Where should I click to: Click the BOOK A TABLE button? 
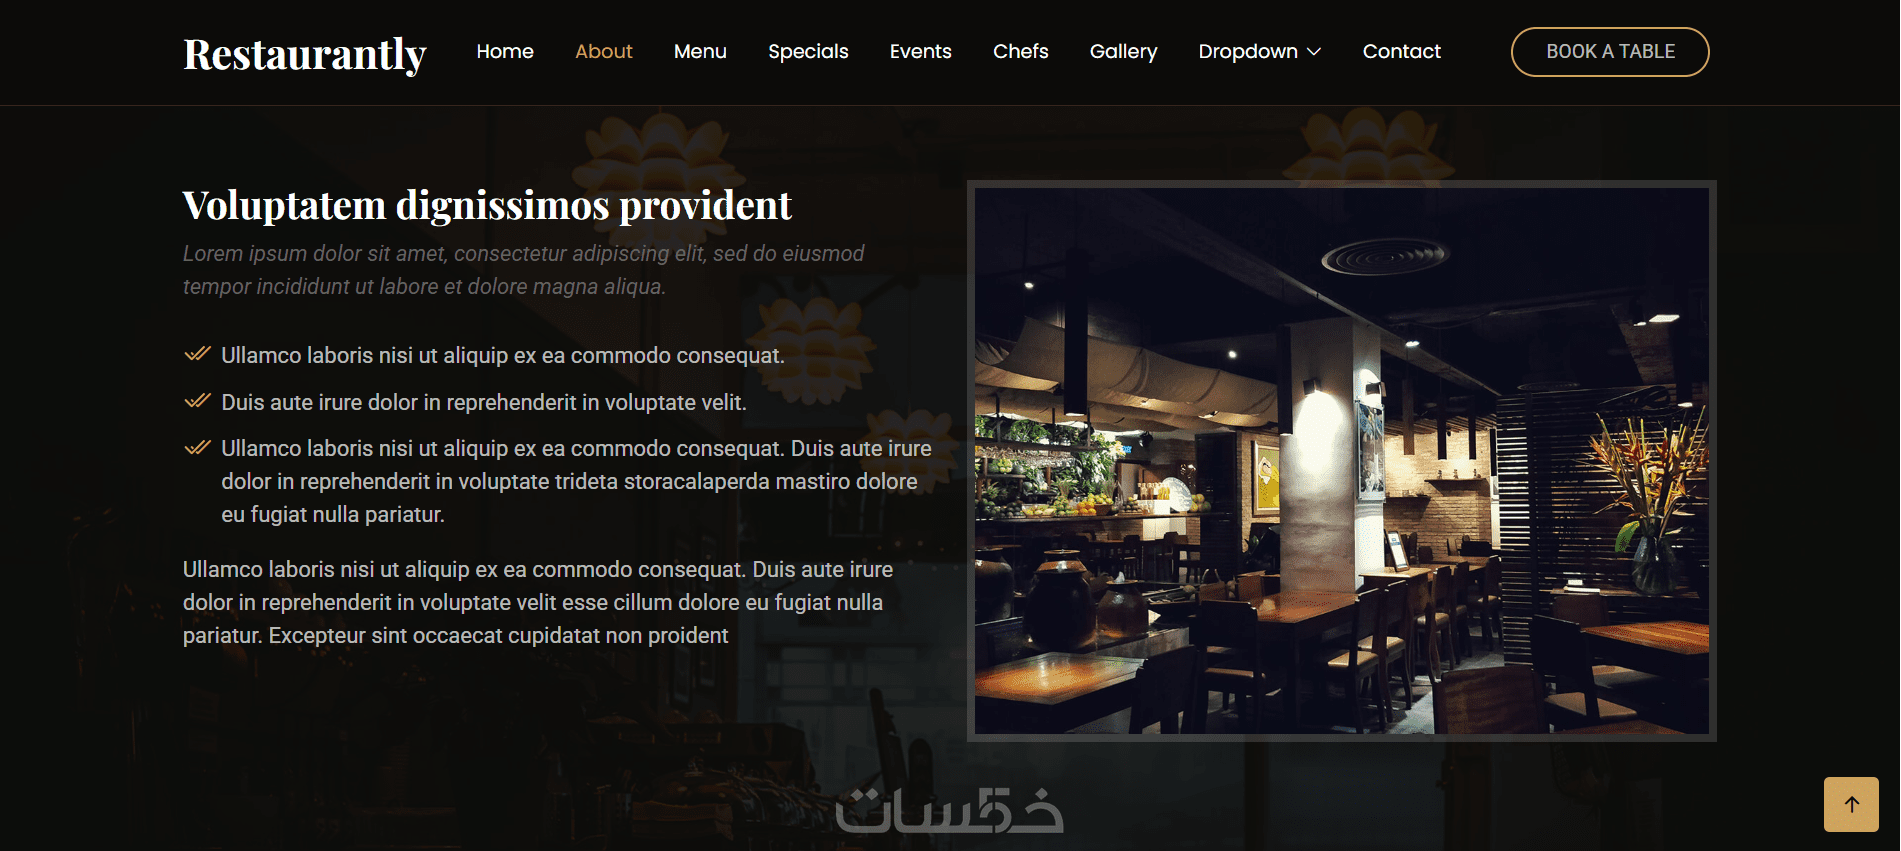1610,52
